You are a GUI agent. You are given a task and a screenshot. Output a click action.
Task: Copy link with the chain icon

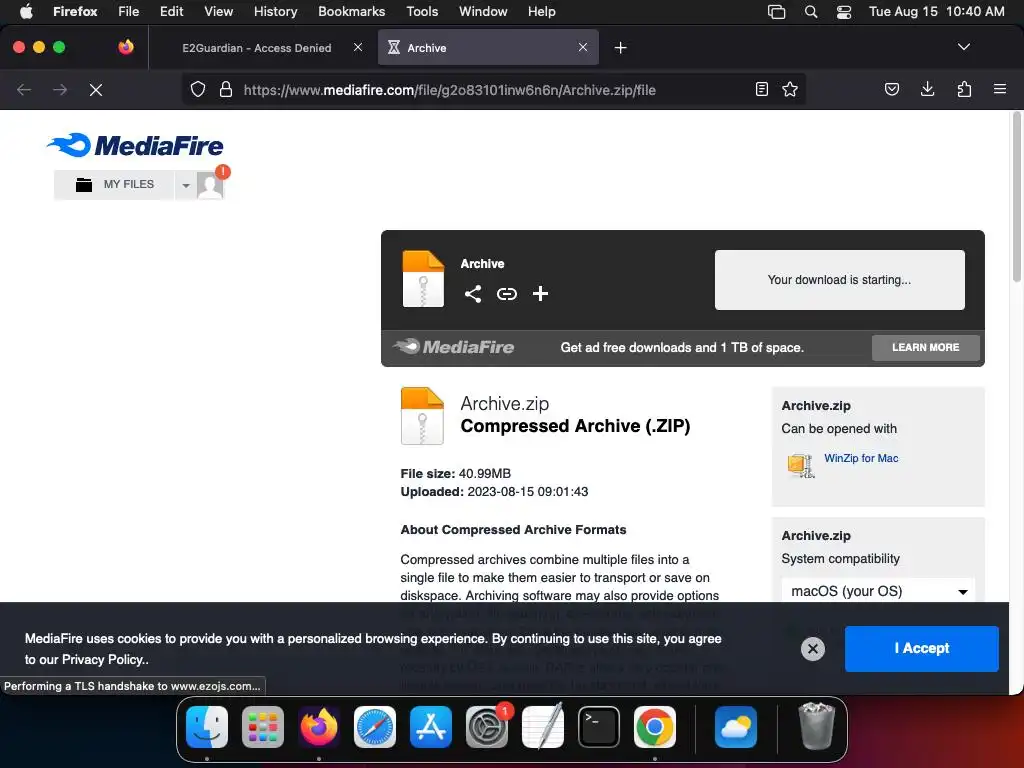(507, 294)
